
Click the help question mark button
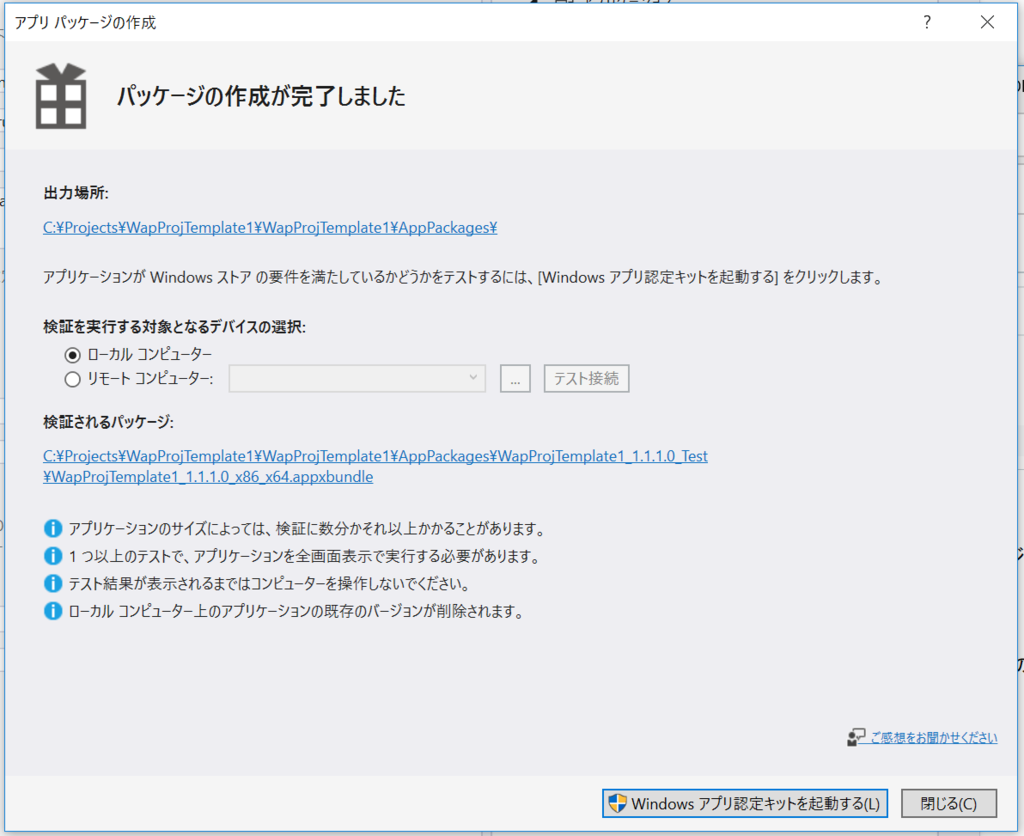927,22
